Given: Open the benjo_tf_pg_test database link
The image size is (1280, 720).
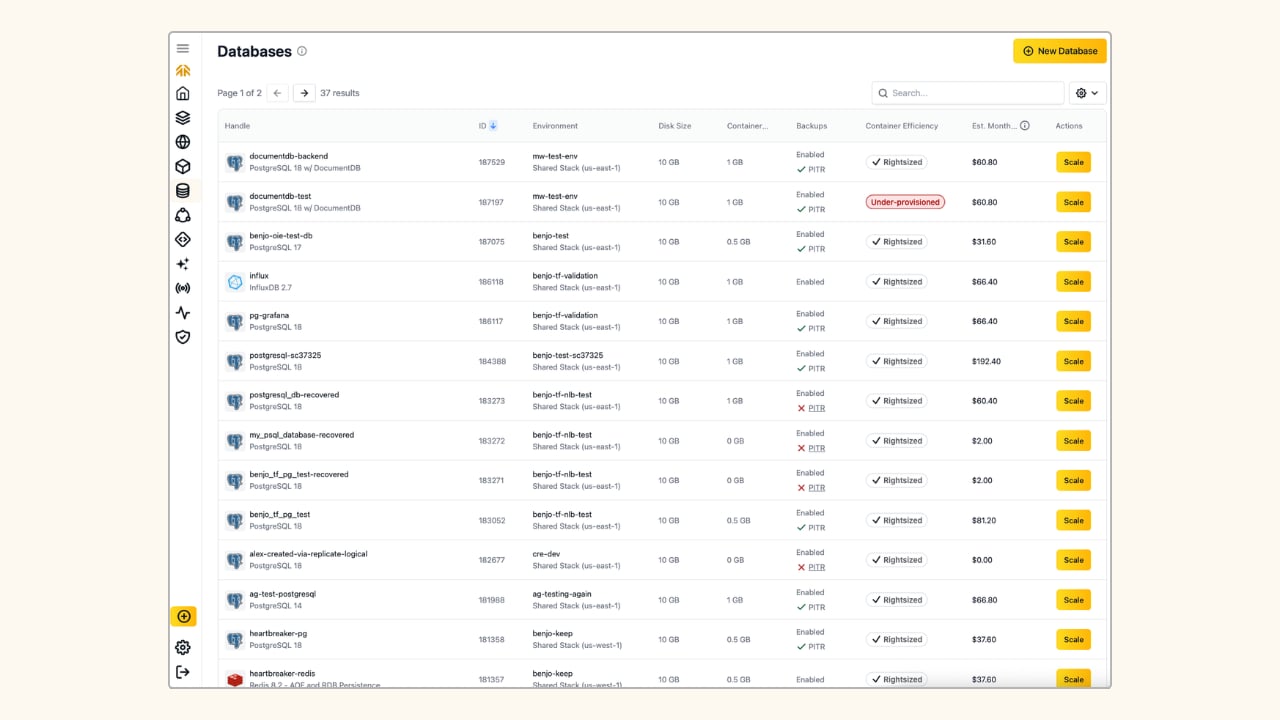Looking at the screenshot, I should coord(279,514).
